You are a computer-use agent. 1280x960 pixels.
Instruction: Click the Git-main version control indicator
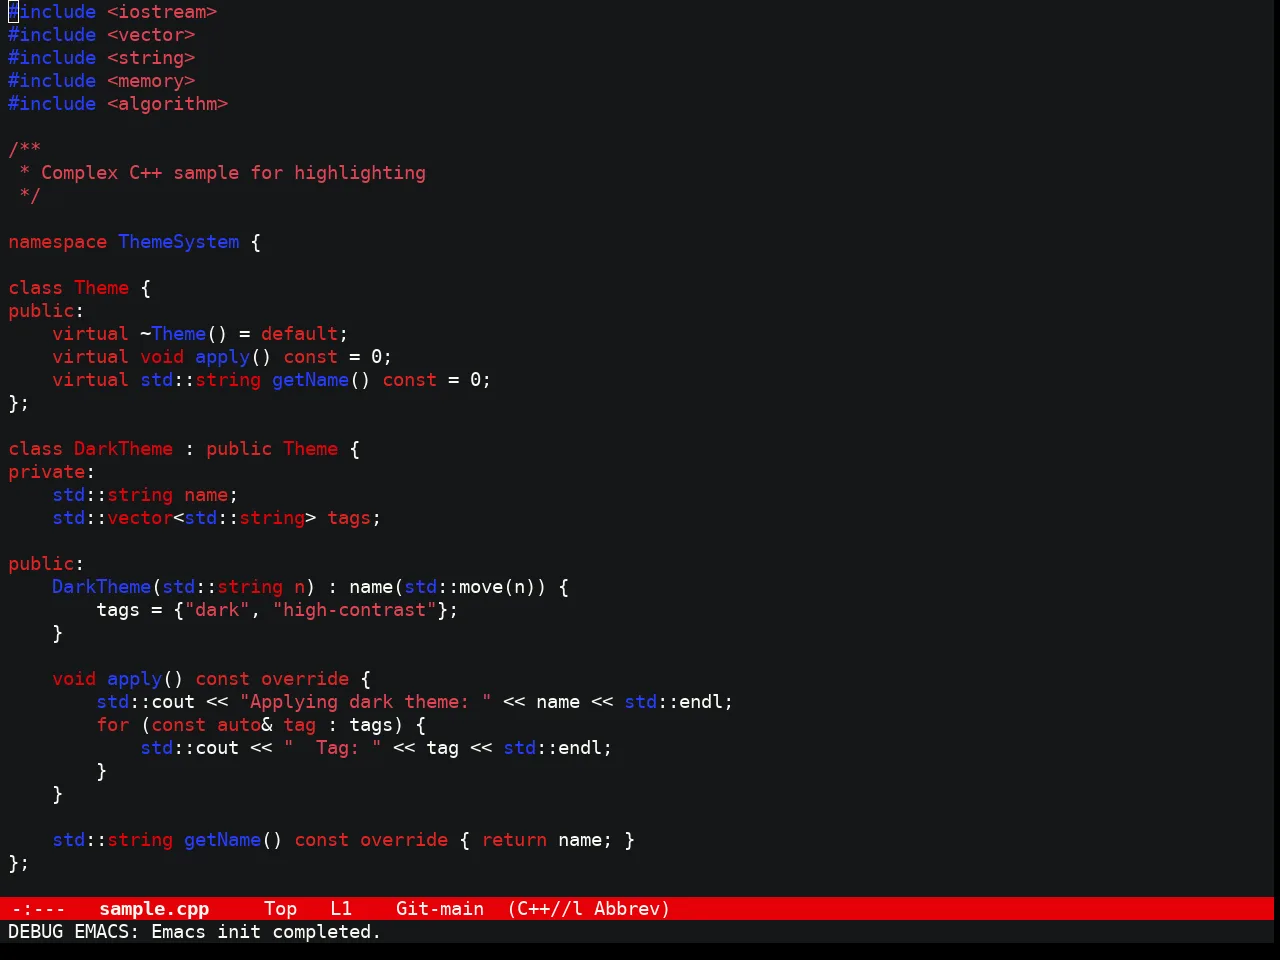point(440,909)
